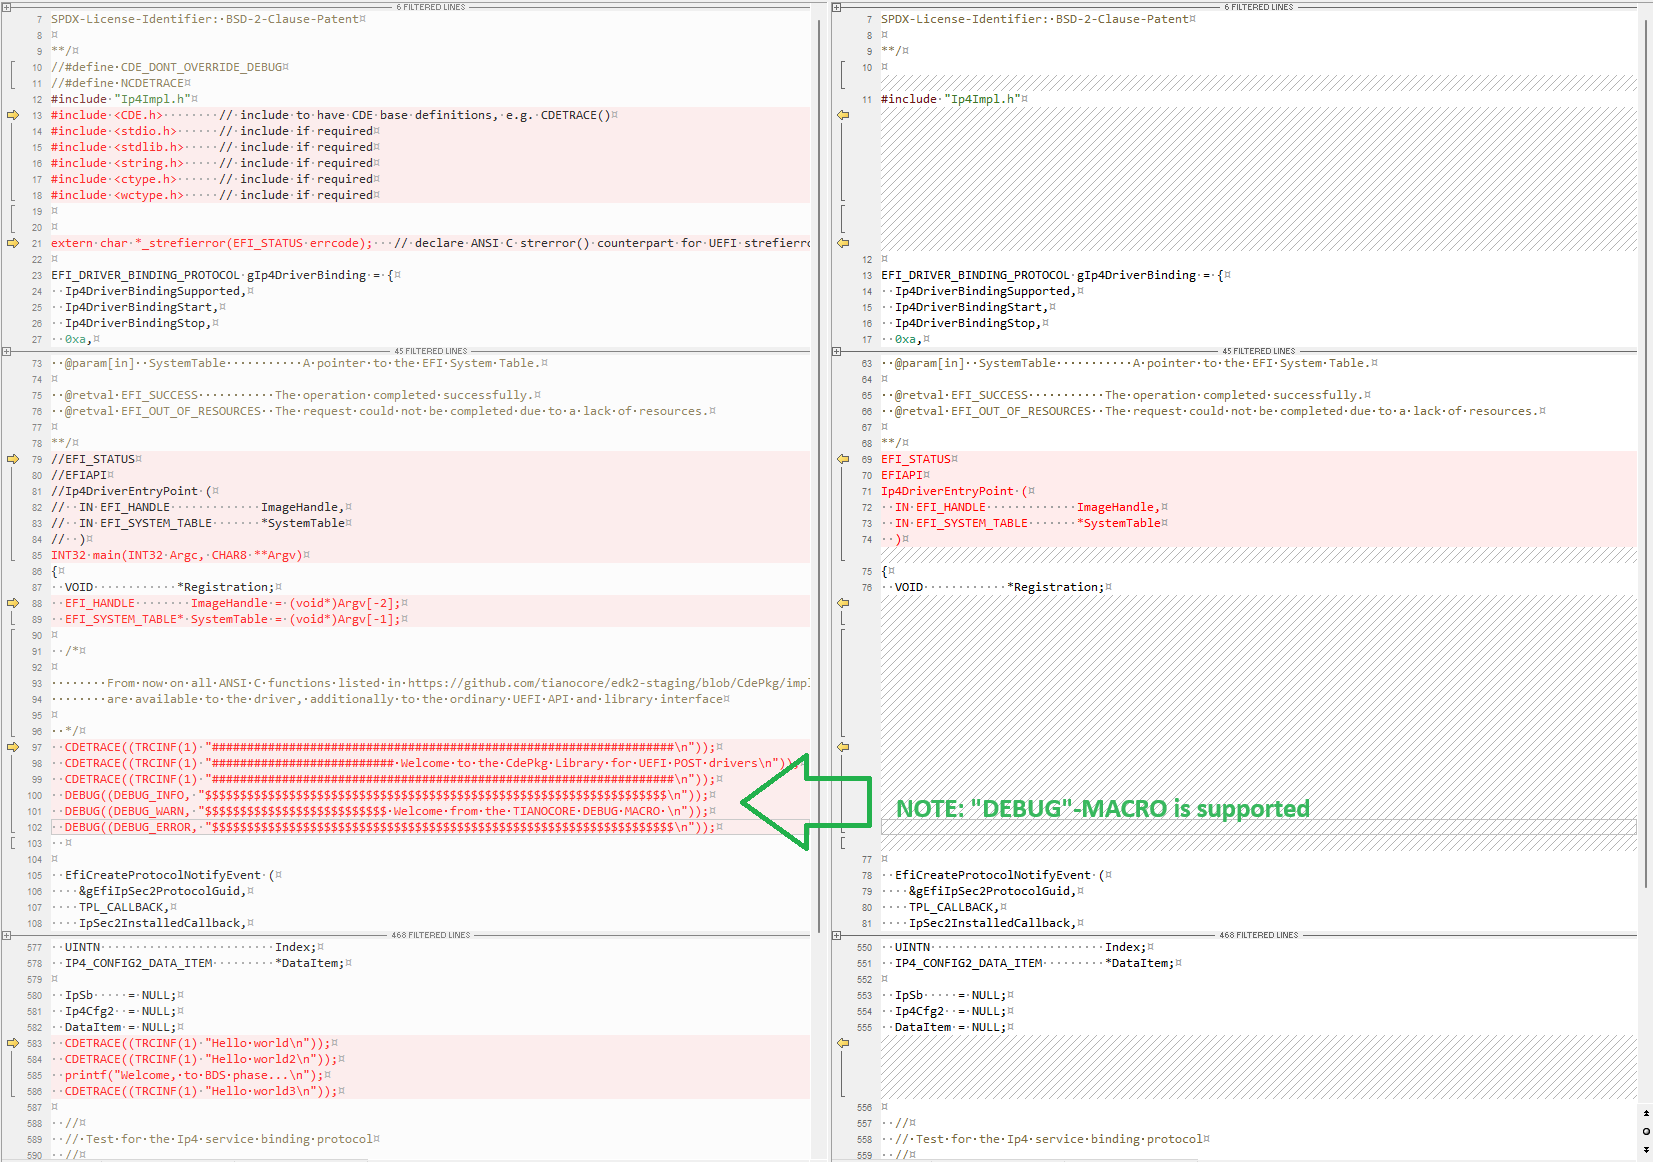Click left line 584 CDETRACE Hello world2
1653x1162 pixels.
point(204,1059)
